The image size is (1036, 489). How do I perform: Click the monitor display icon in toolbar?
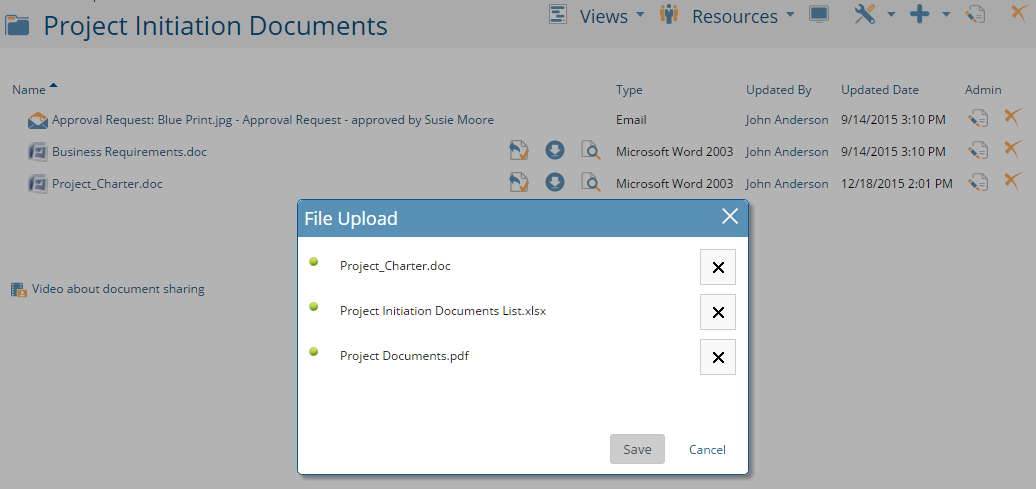[x=819, y=14]
